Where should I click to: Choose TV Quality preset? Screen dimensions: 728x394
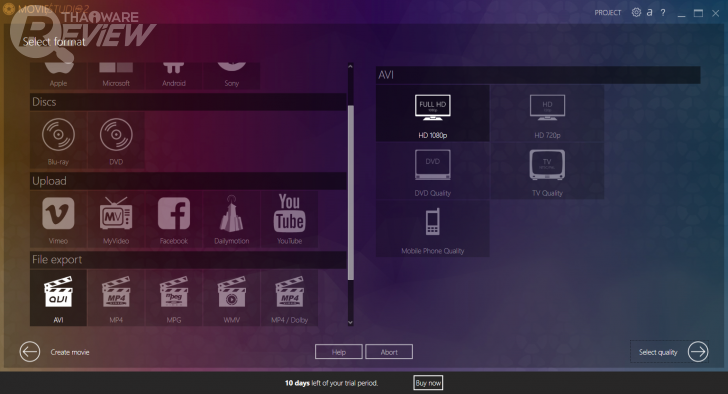(x=547, y=171)
